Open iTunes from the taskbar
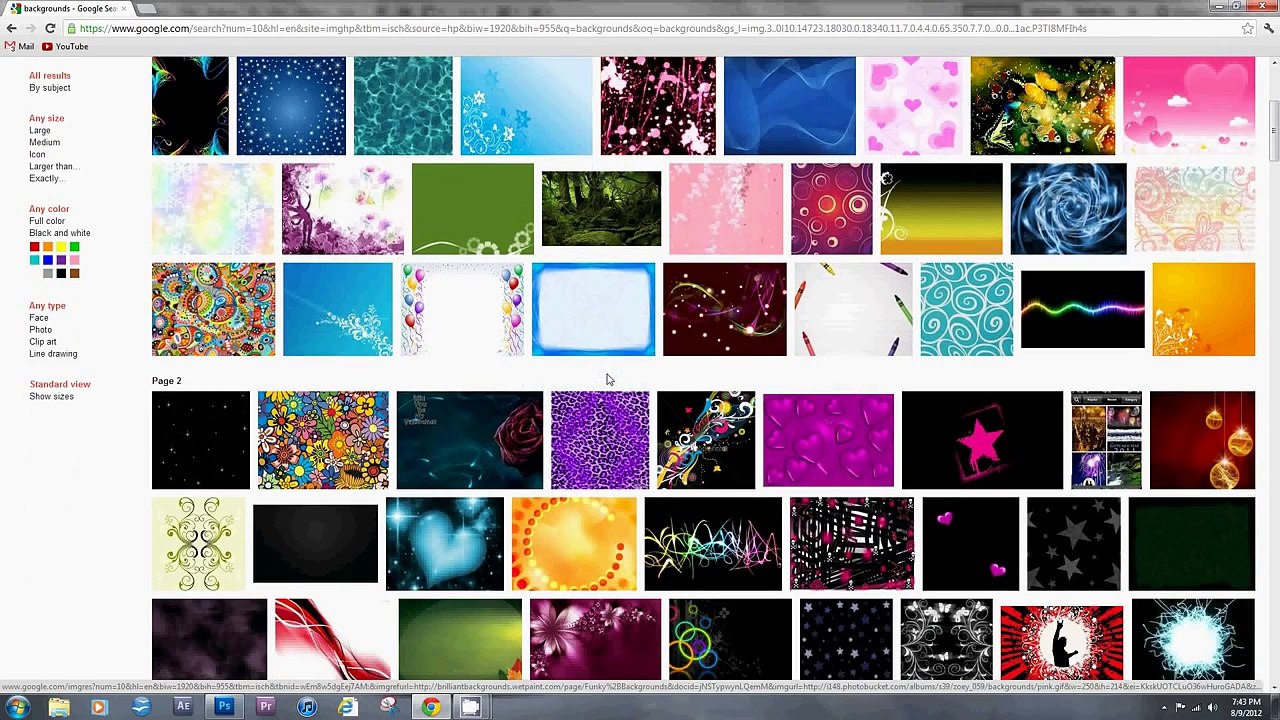 pos(307,707)
